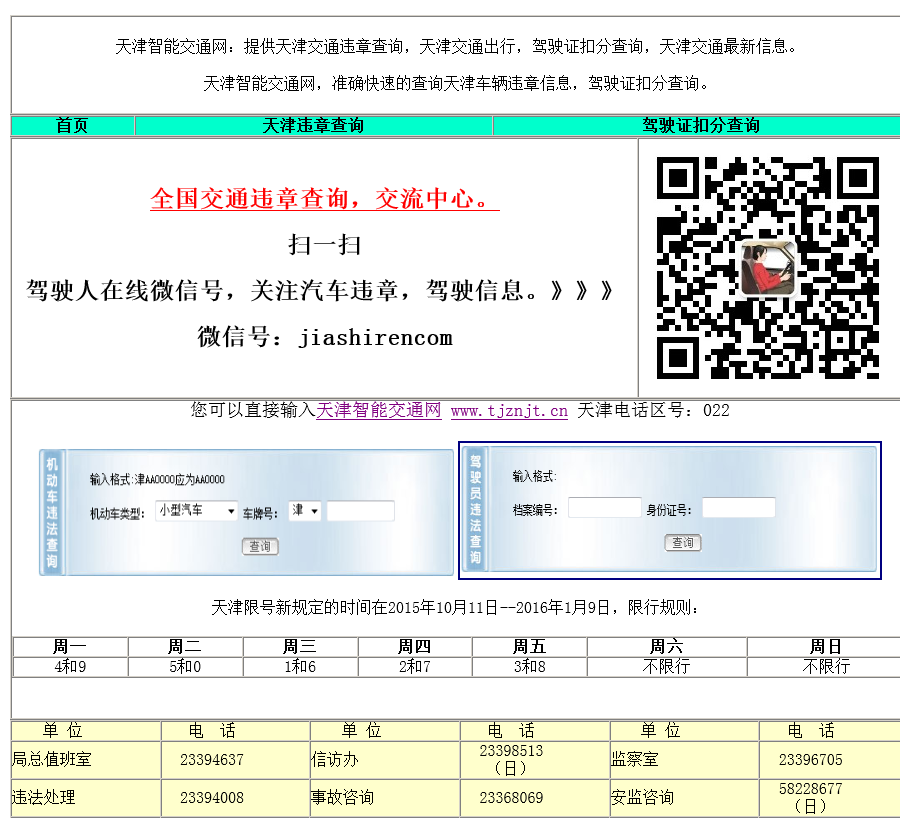
Task: Select the 事故咨询 unit cell
Action: pyautogui.click(x=385, y=797)
